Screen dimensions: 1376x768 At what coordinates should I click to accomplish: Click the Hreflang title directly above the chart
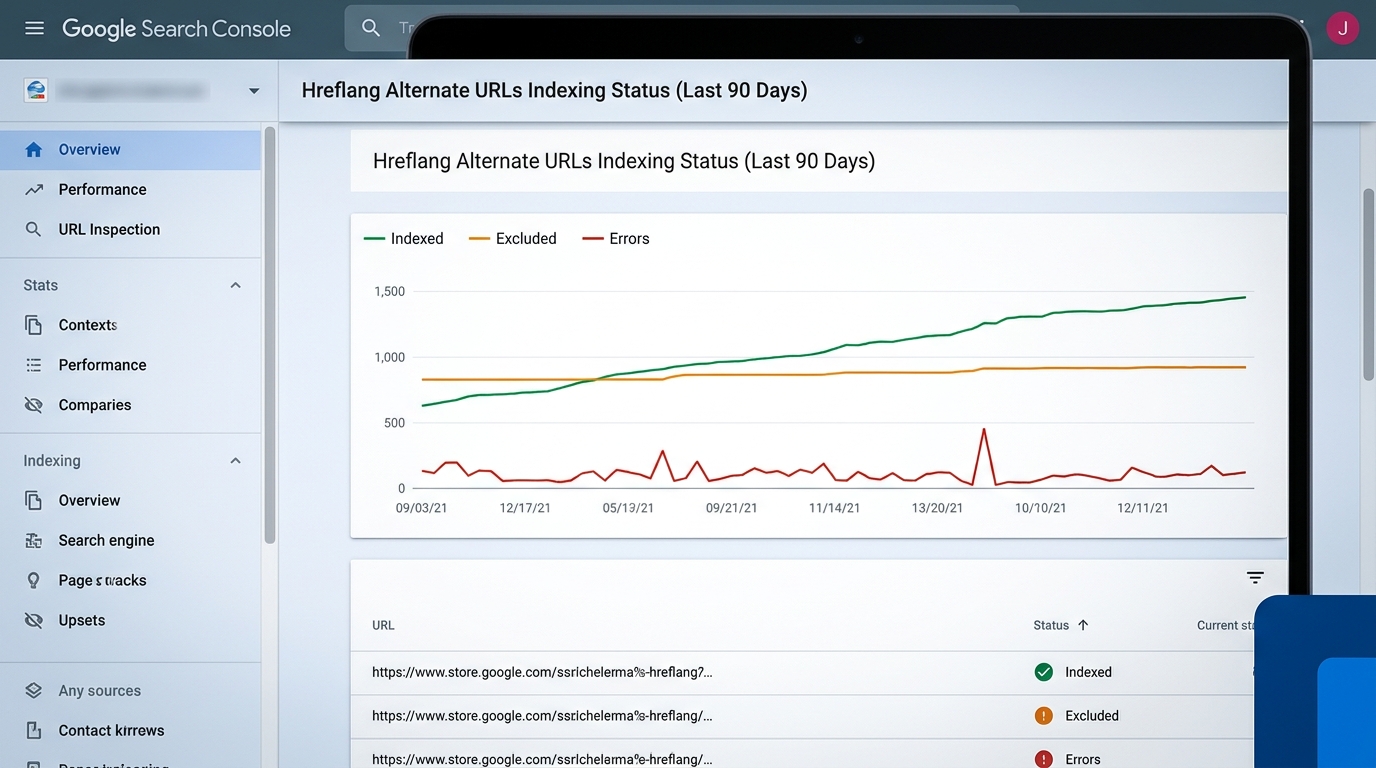624,161
